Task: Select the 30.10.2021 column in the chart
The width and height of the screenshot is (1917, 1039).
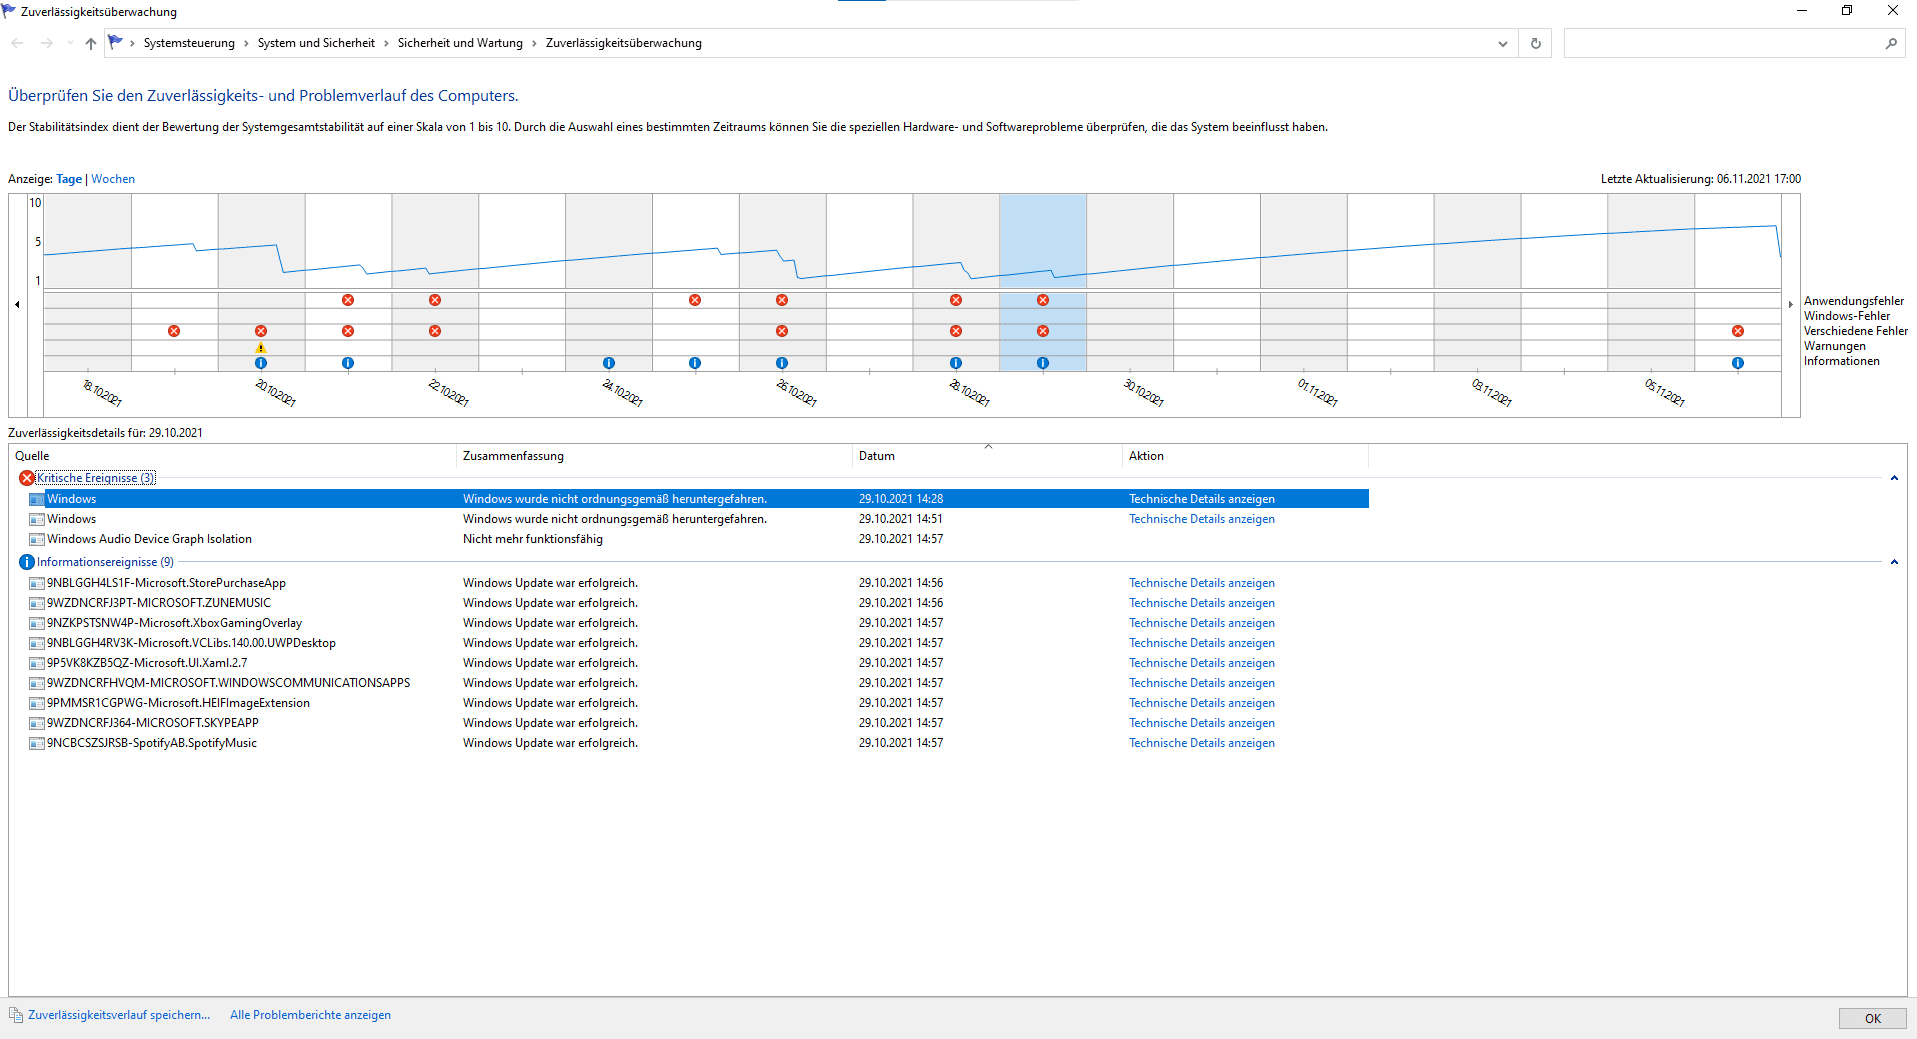Action: 1130,282
